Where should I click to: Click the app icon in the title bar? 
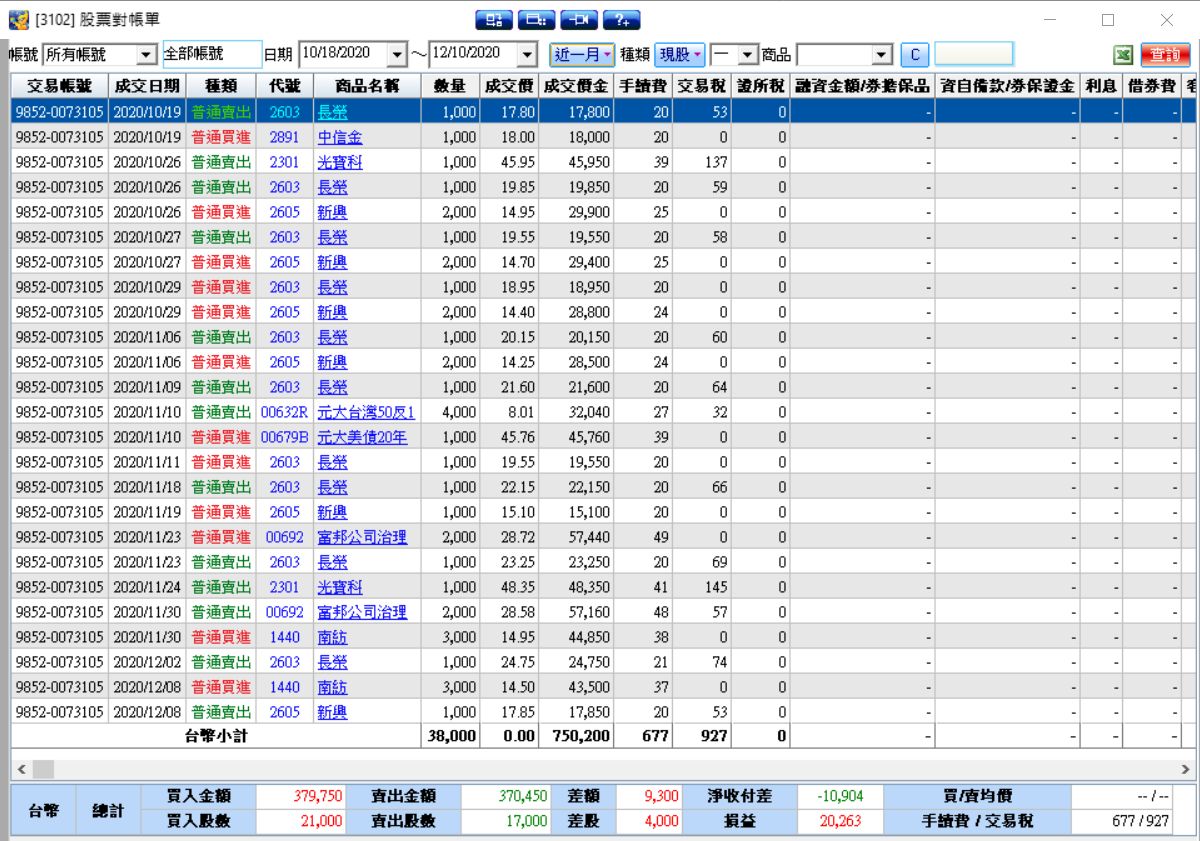pyautogui.click(x=18, y=20)
